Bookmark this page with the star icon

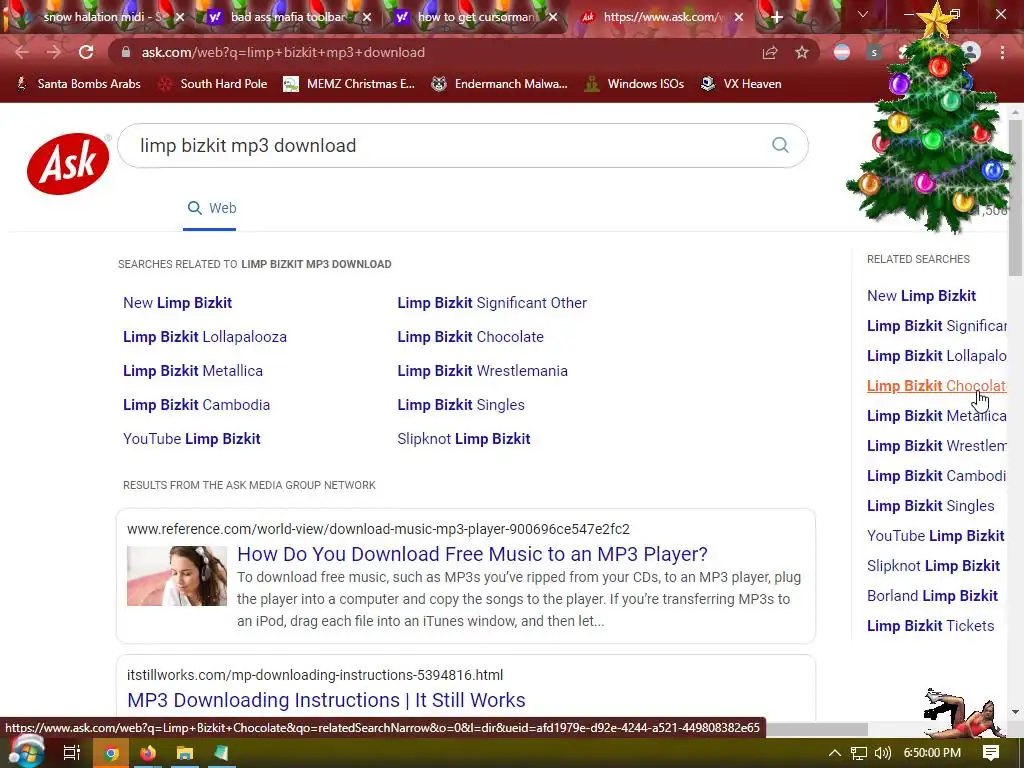click(802, 52)
